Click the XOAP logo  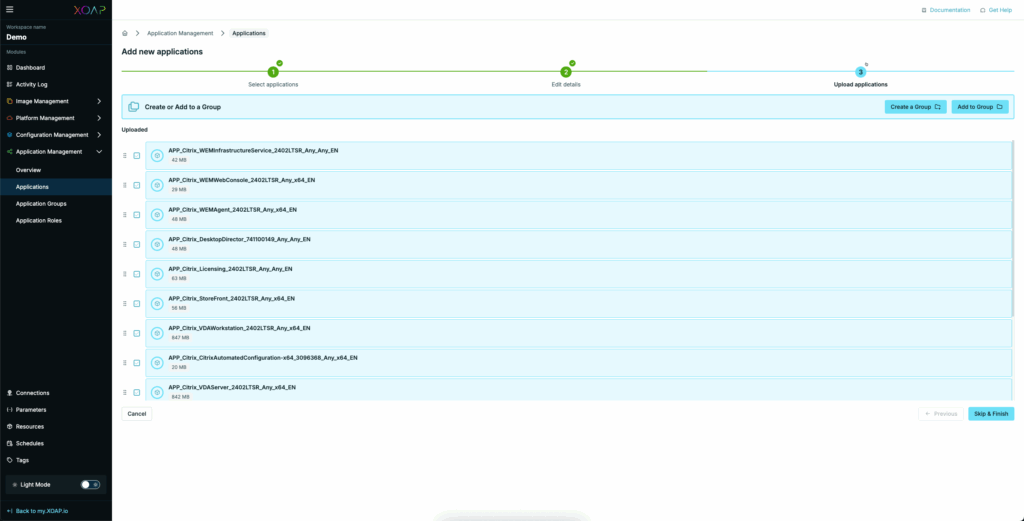[89, 9]
